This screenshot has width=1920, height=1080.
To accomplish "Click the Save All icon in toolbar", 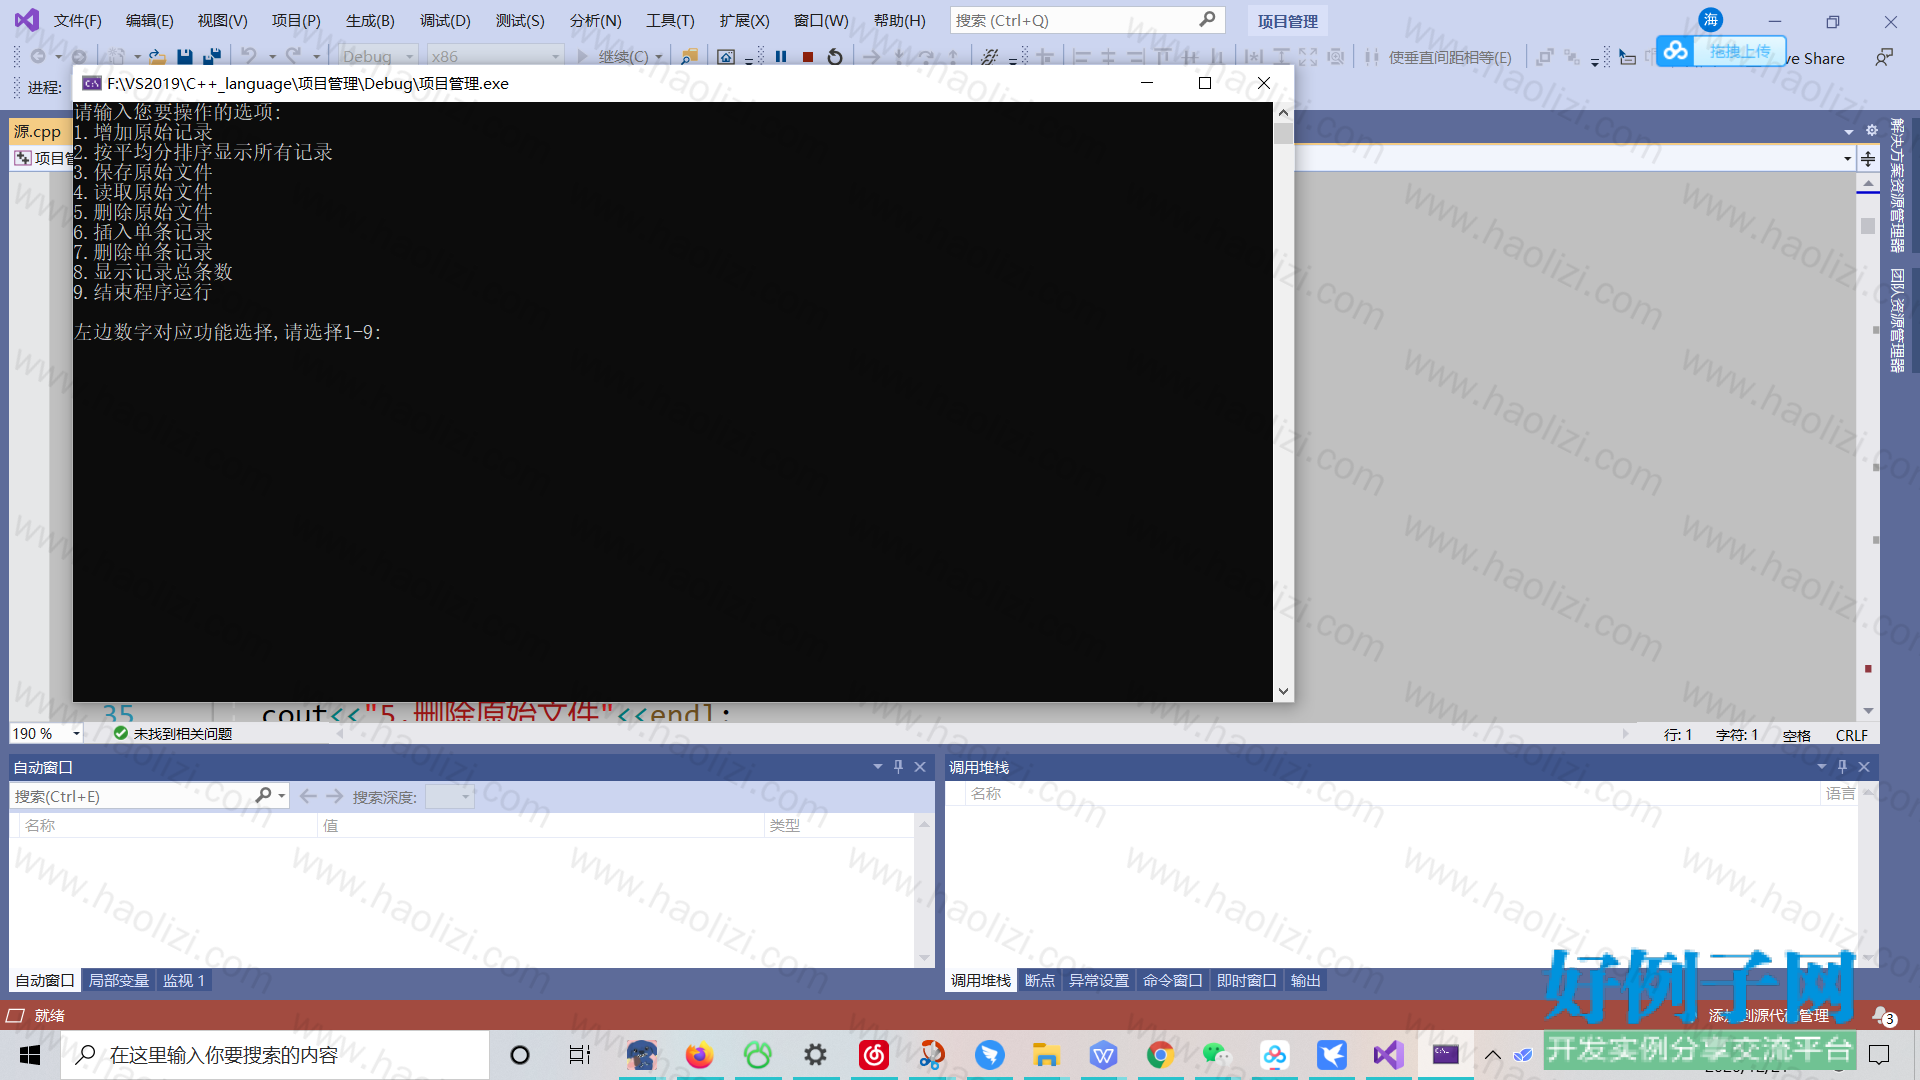I will pyautogui.click(x=212, y=57).
